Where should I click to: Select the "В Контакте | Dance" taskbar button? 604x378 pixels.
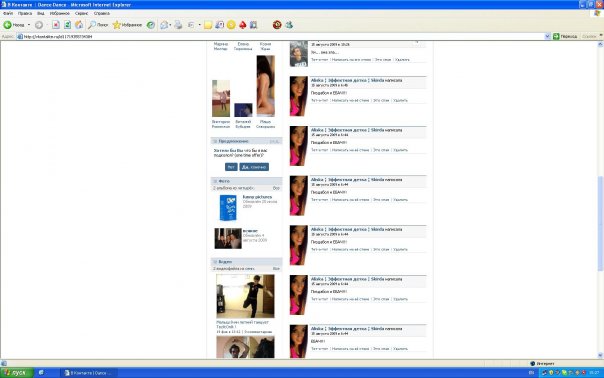(89, 373)
